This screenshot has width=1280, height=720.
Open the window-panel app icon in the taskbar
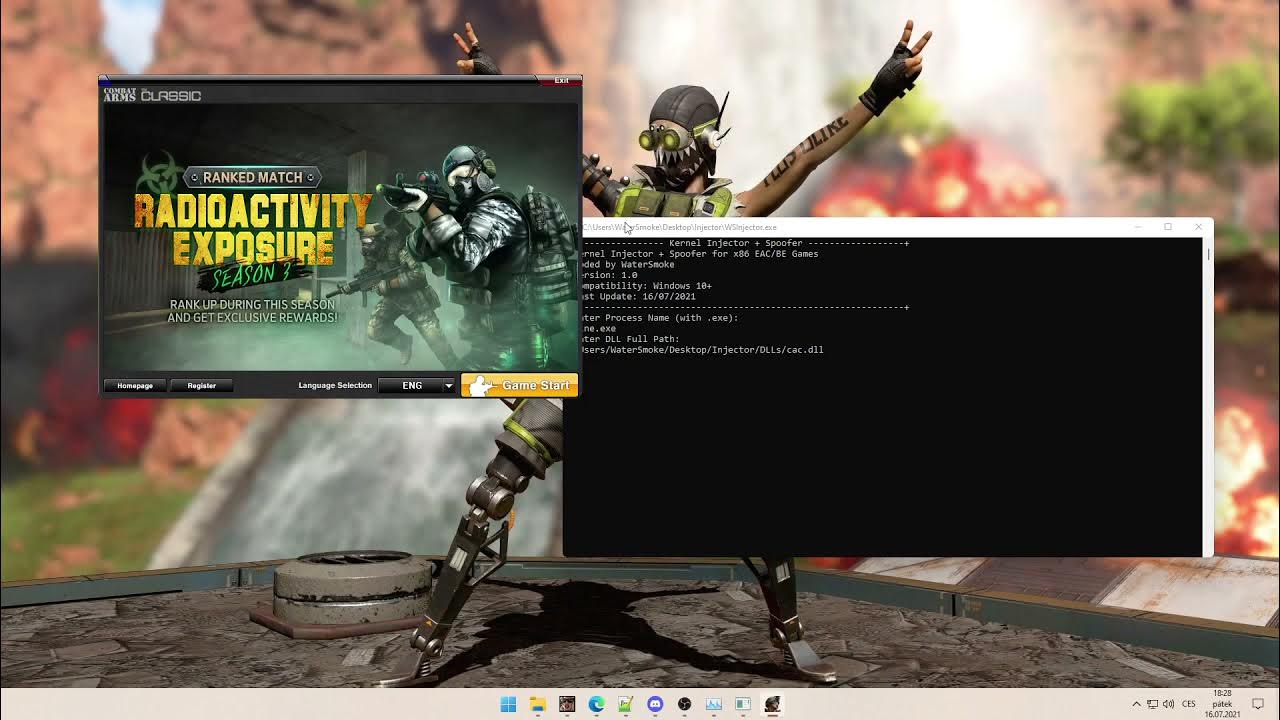743,704
